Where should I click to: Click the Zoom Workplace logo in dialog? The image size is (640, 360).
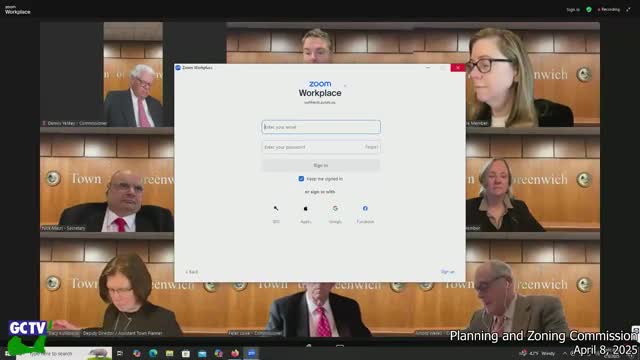point(320,89)
